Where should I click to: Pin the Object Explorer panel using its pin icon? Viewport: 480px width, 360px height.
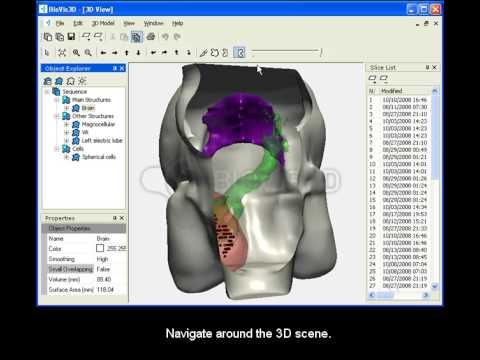pos(115,68)
